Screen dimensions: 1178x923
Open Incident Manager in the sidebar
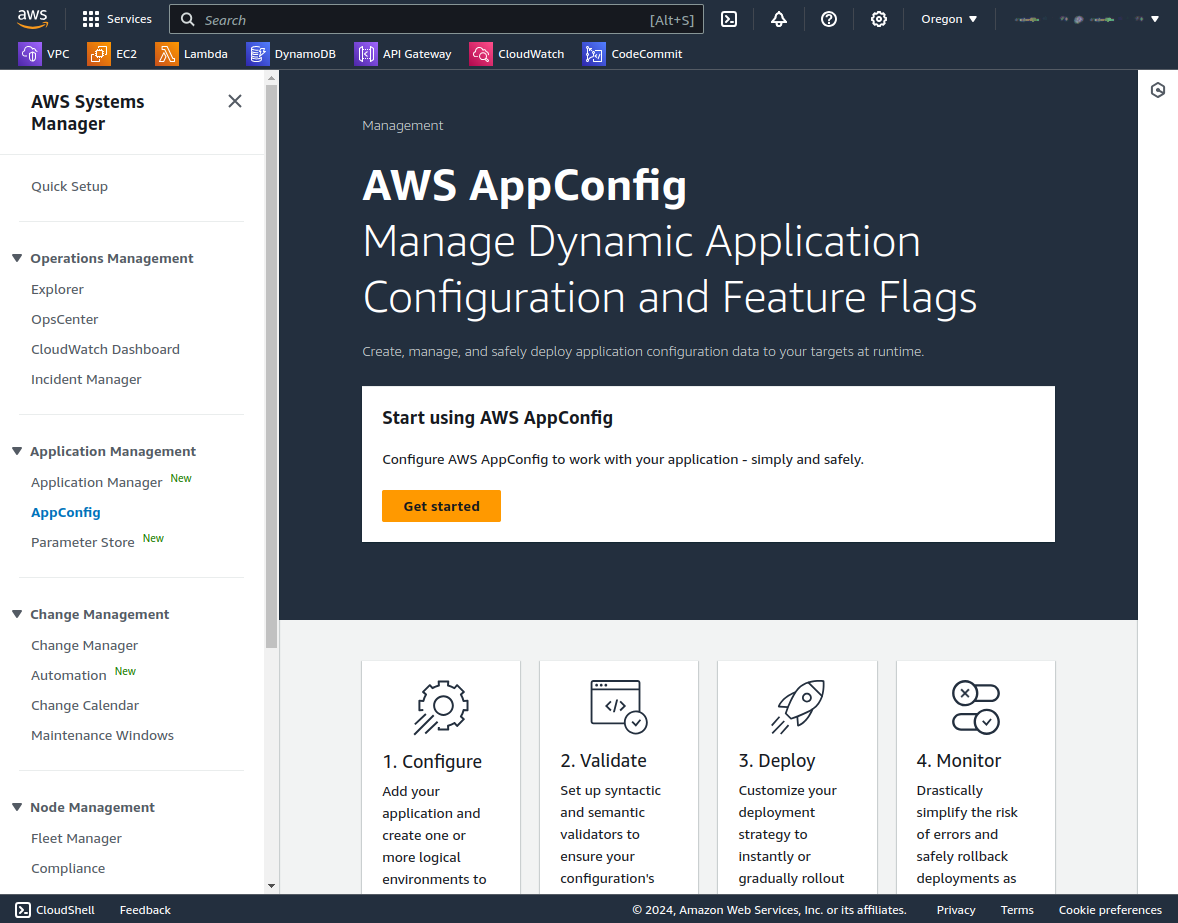tap(86, 379)
